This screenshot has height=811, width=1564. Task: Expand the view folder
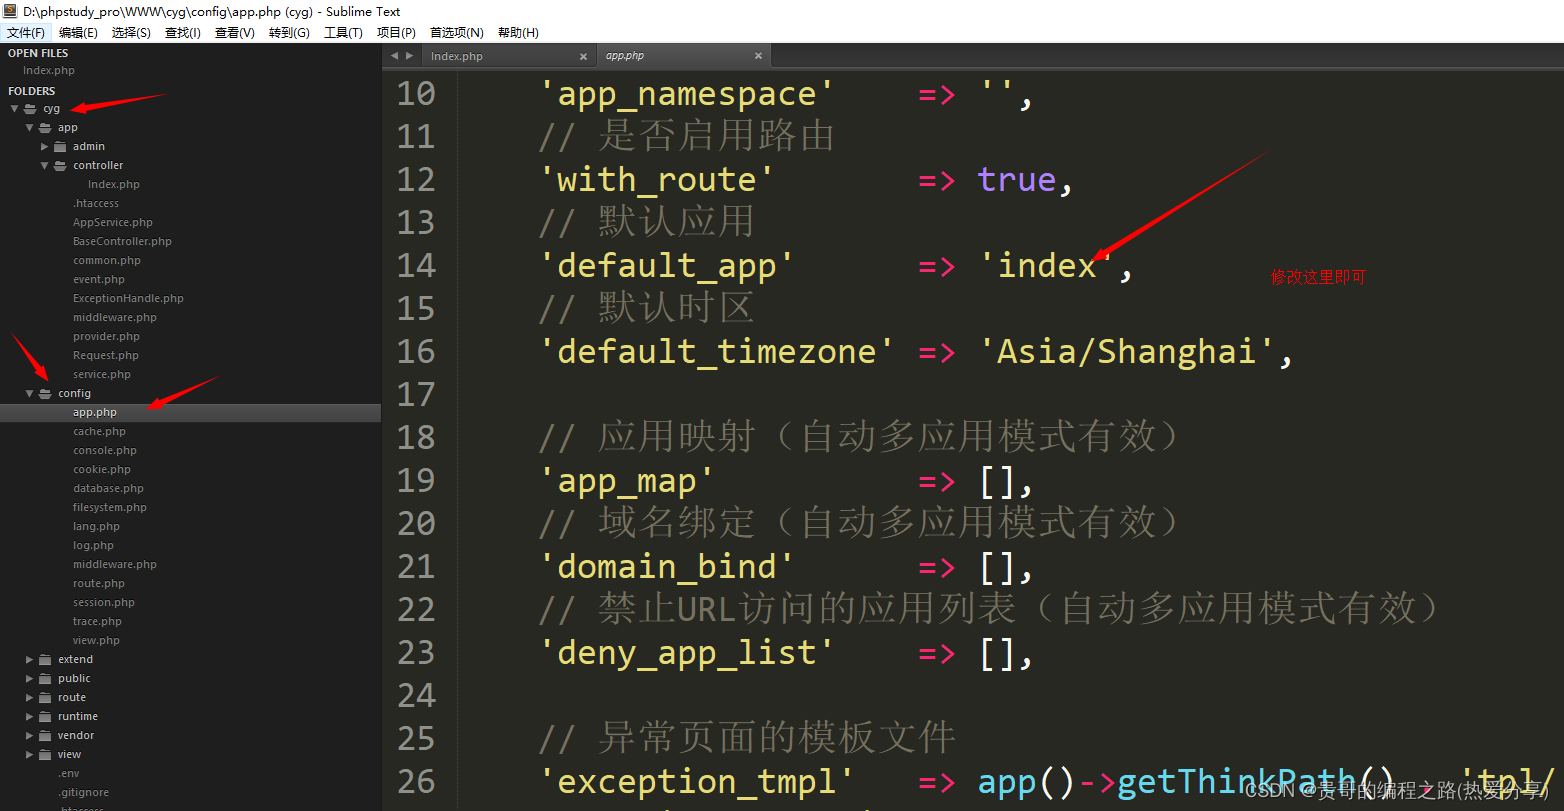pyautogui.click(x=30, y=755)
